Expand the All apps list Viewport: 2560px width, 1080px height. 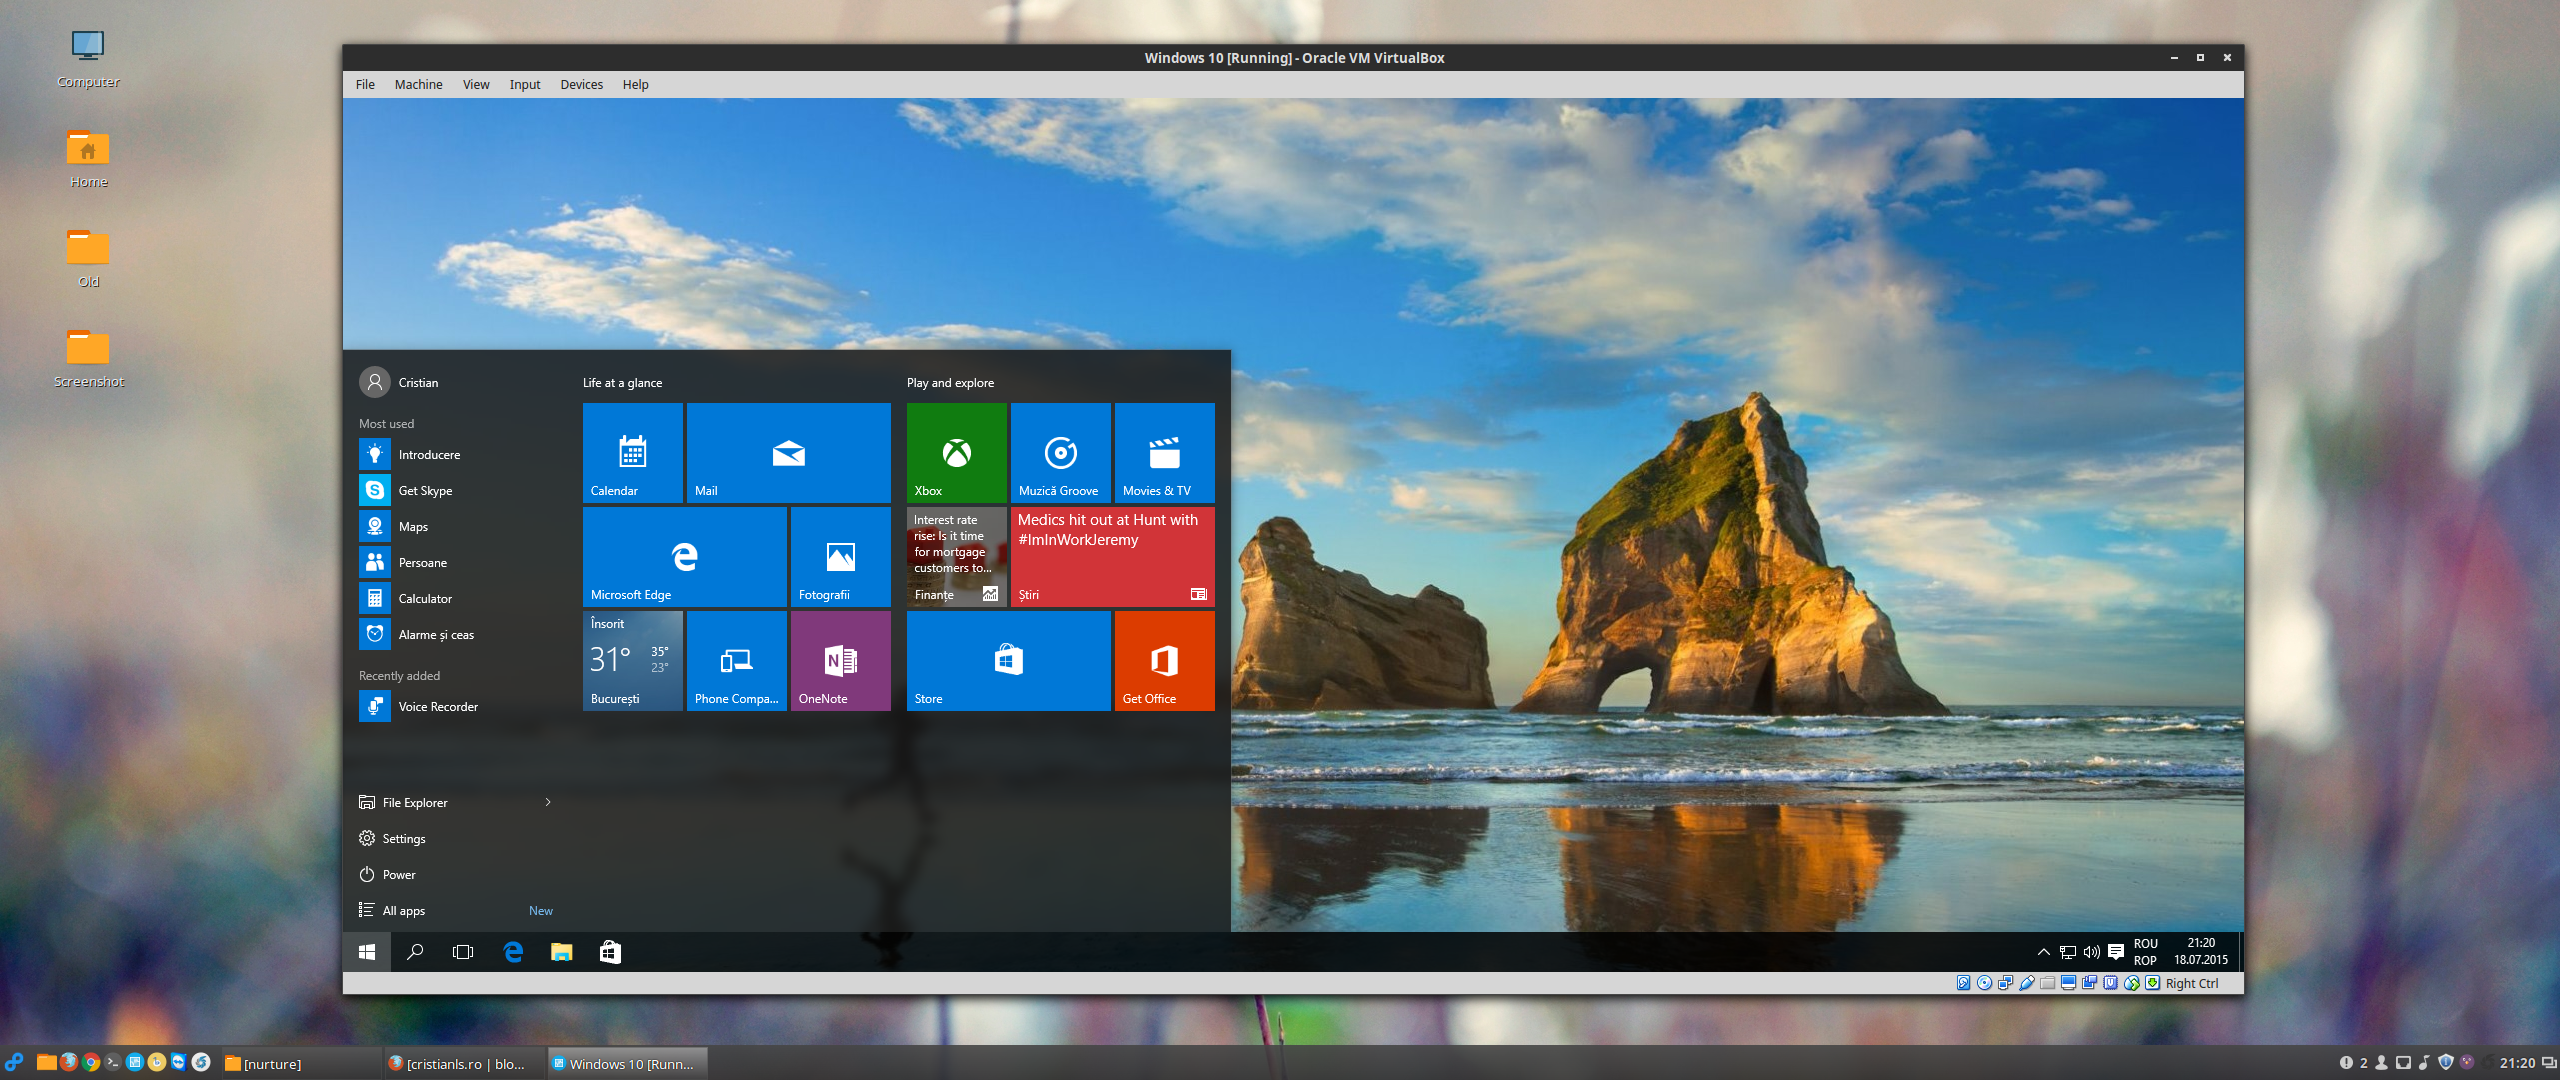coord(404,910)
